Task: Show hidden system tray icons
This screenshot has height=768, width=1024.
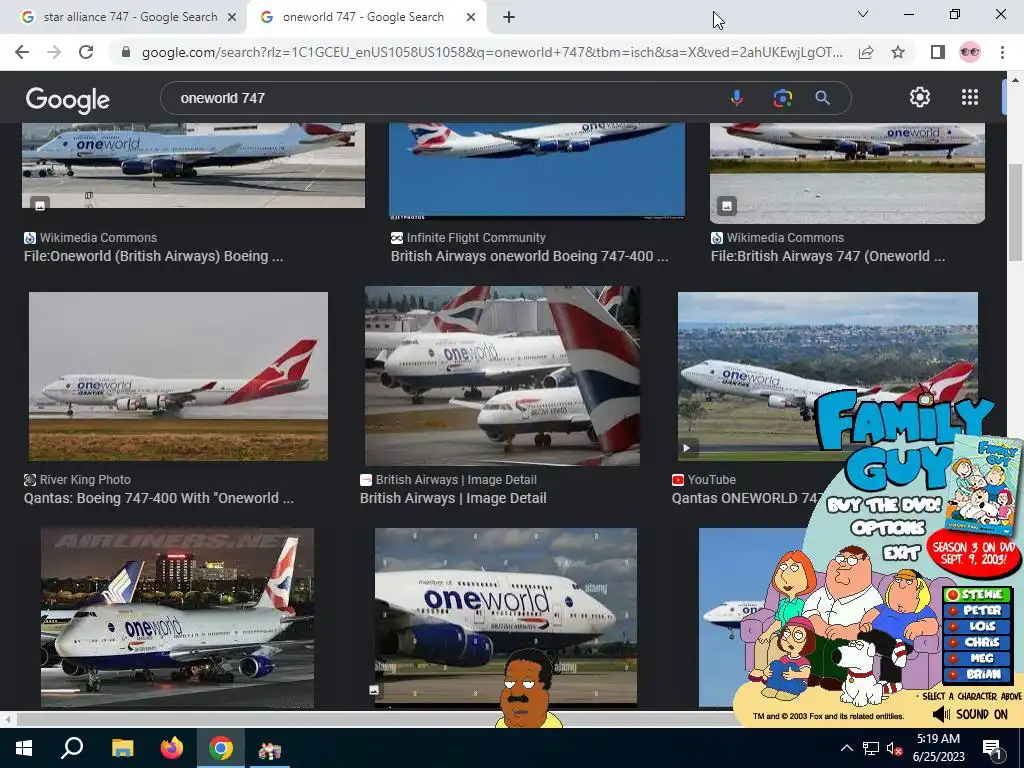Action: pos(846,748)
